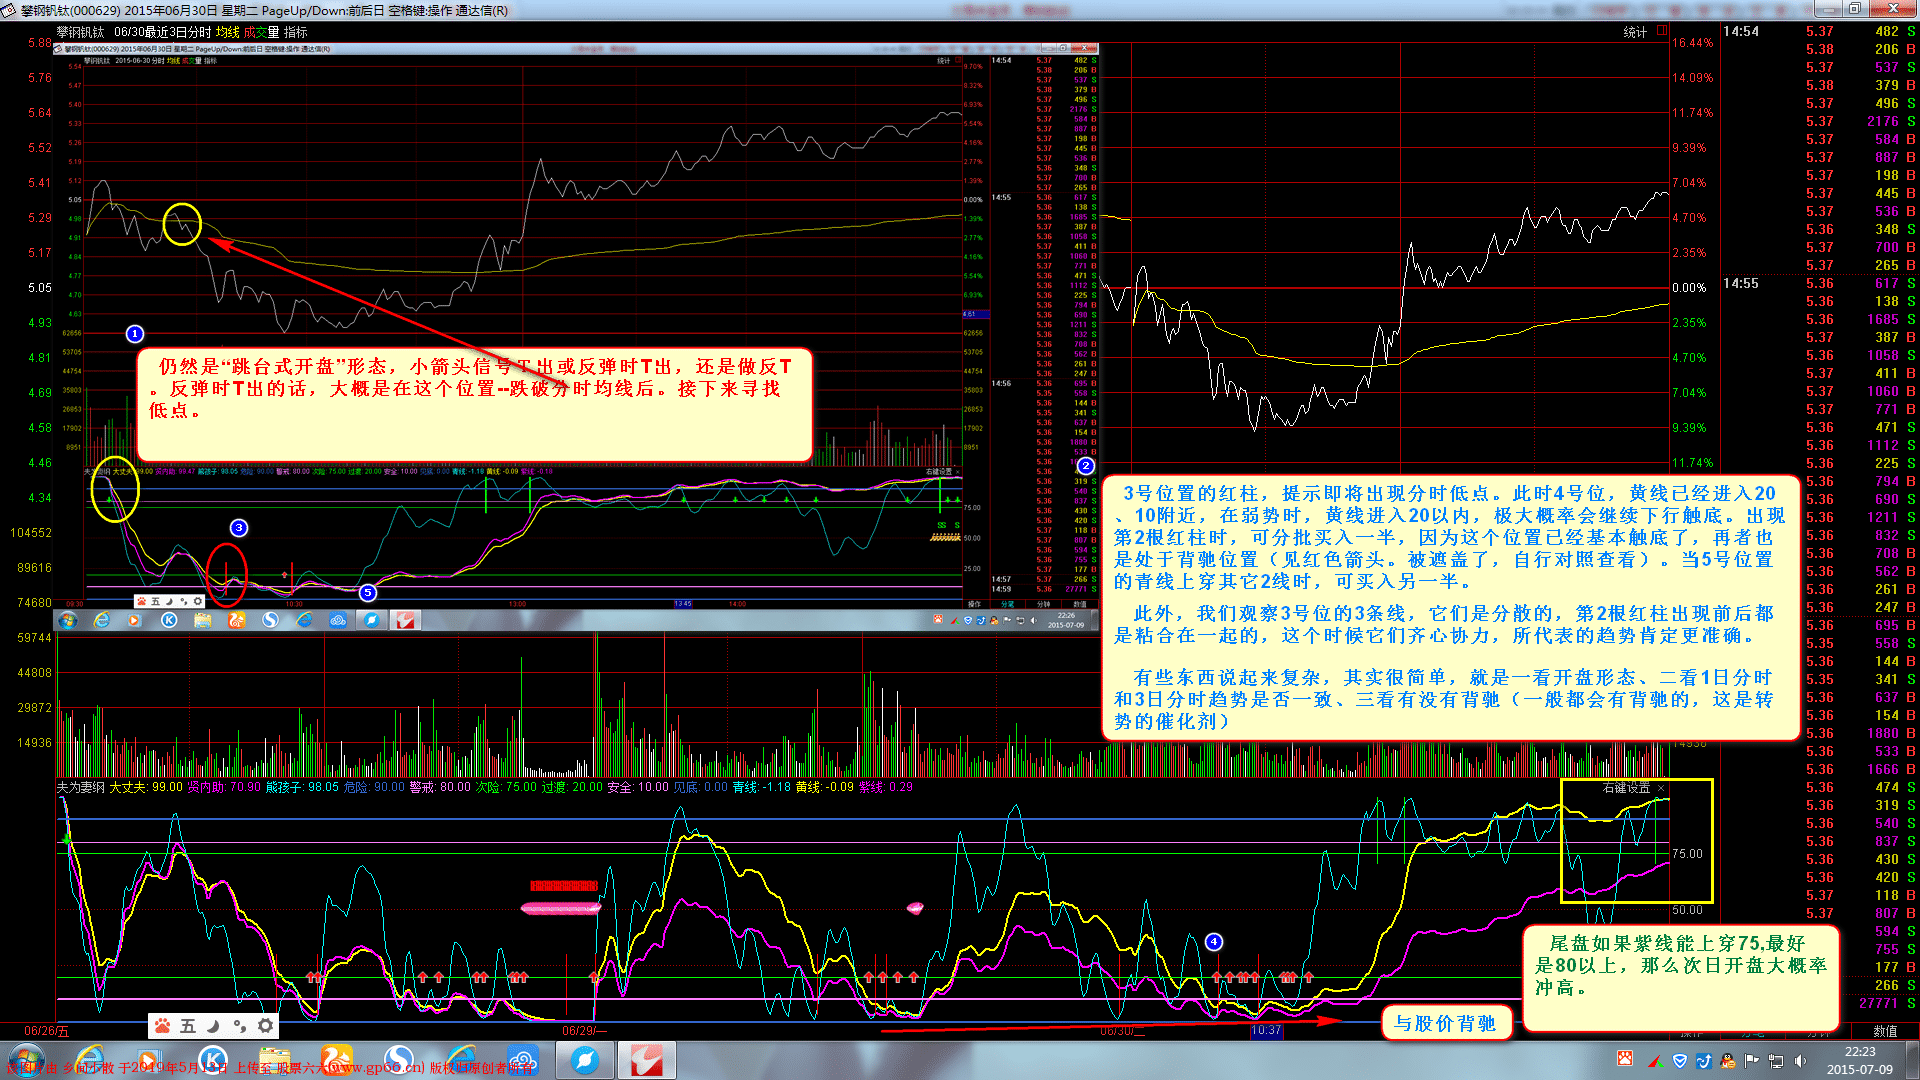Click the 五 Wubi mode button on IME toolbar
The image size is (1920, 1080).
click(x=188, y=1026)
